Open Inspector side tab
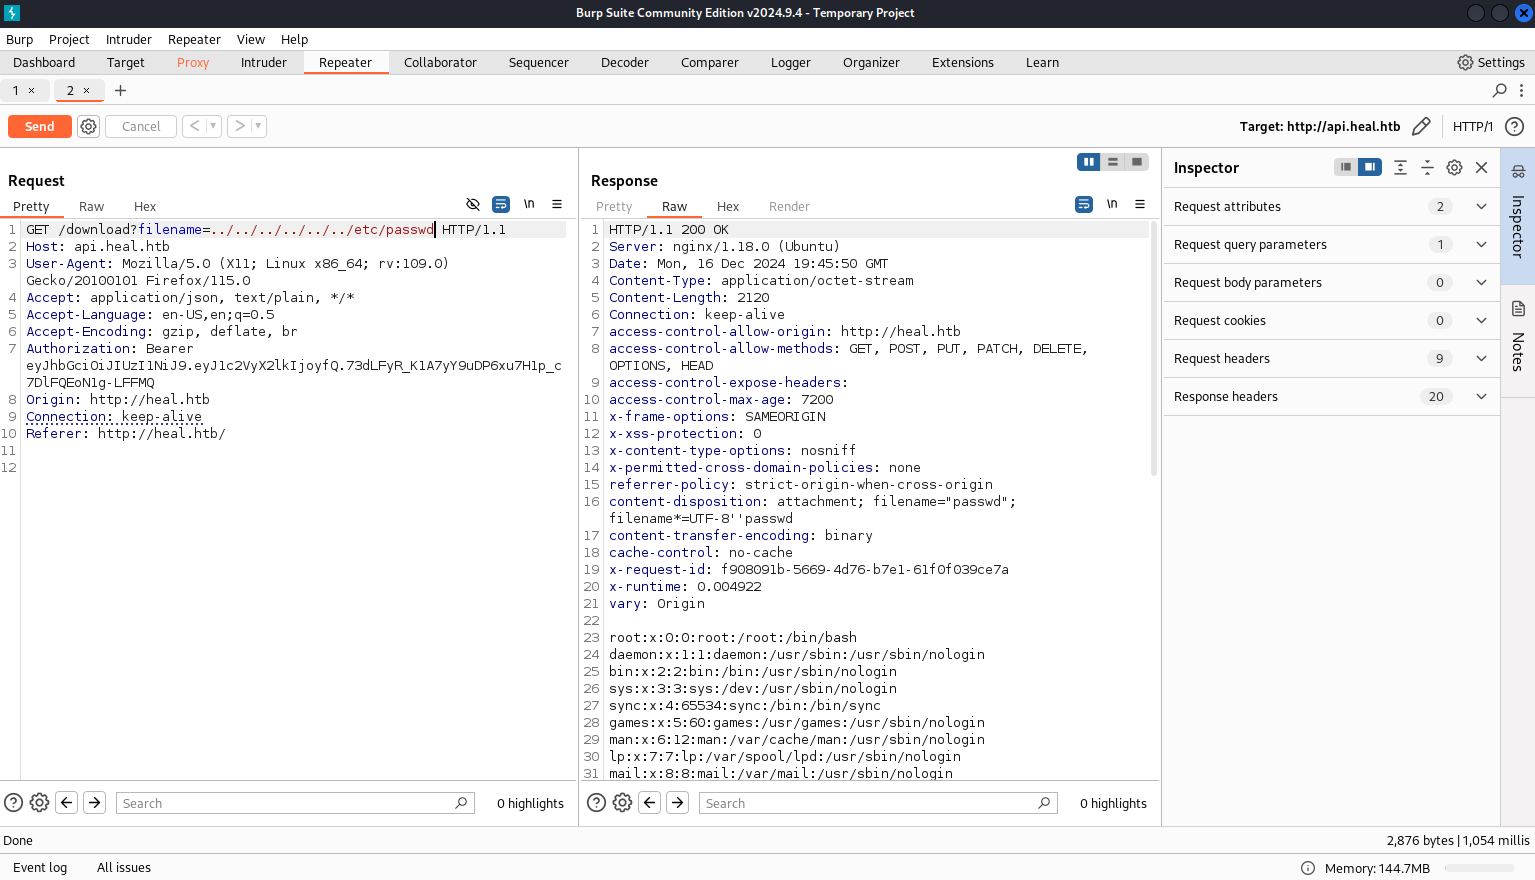1535x880 pixels. point(1518,216)
